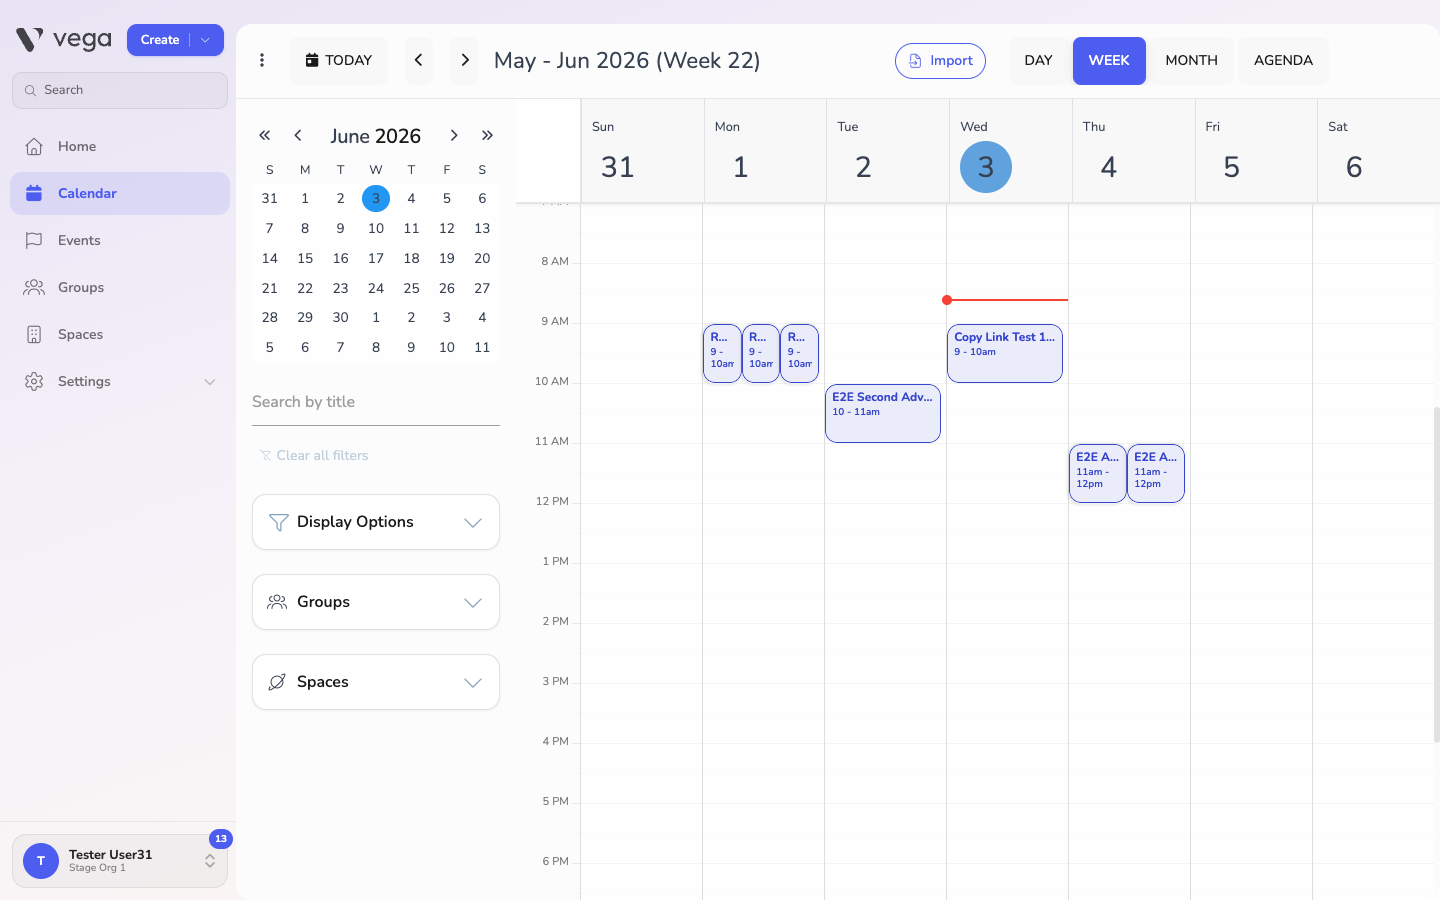Go to previous week arrow
The height and width of the screenshot is (900, 1440).
(x=419, y=60)
